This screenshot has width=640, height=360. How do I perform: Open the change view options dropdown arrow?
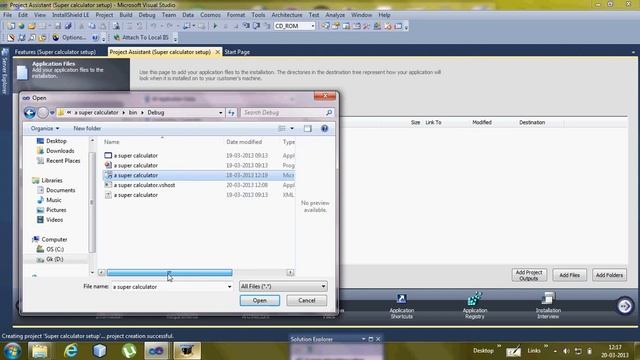292,129
